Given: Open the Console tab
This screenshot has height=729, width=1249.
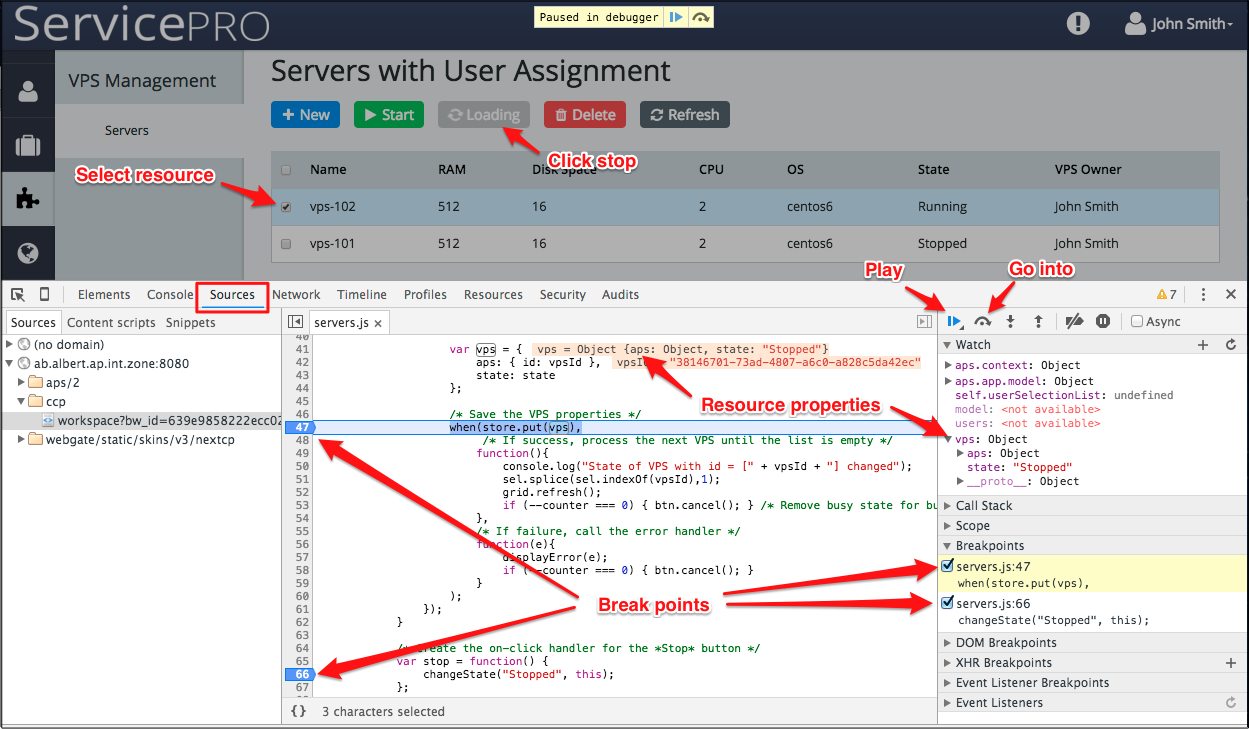Looking at the screenshot, I should tap(170, 295).
